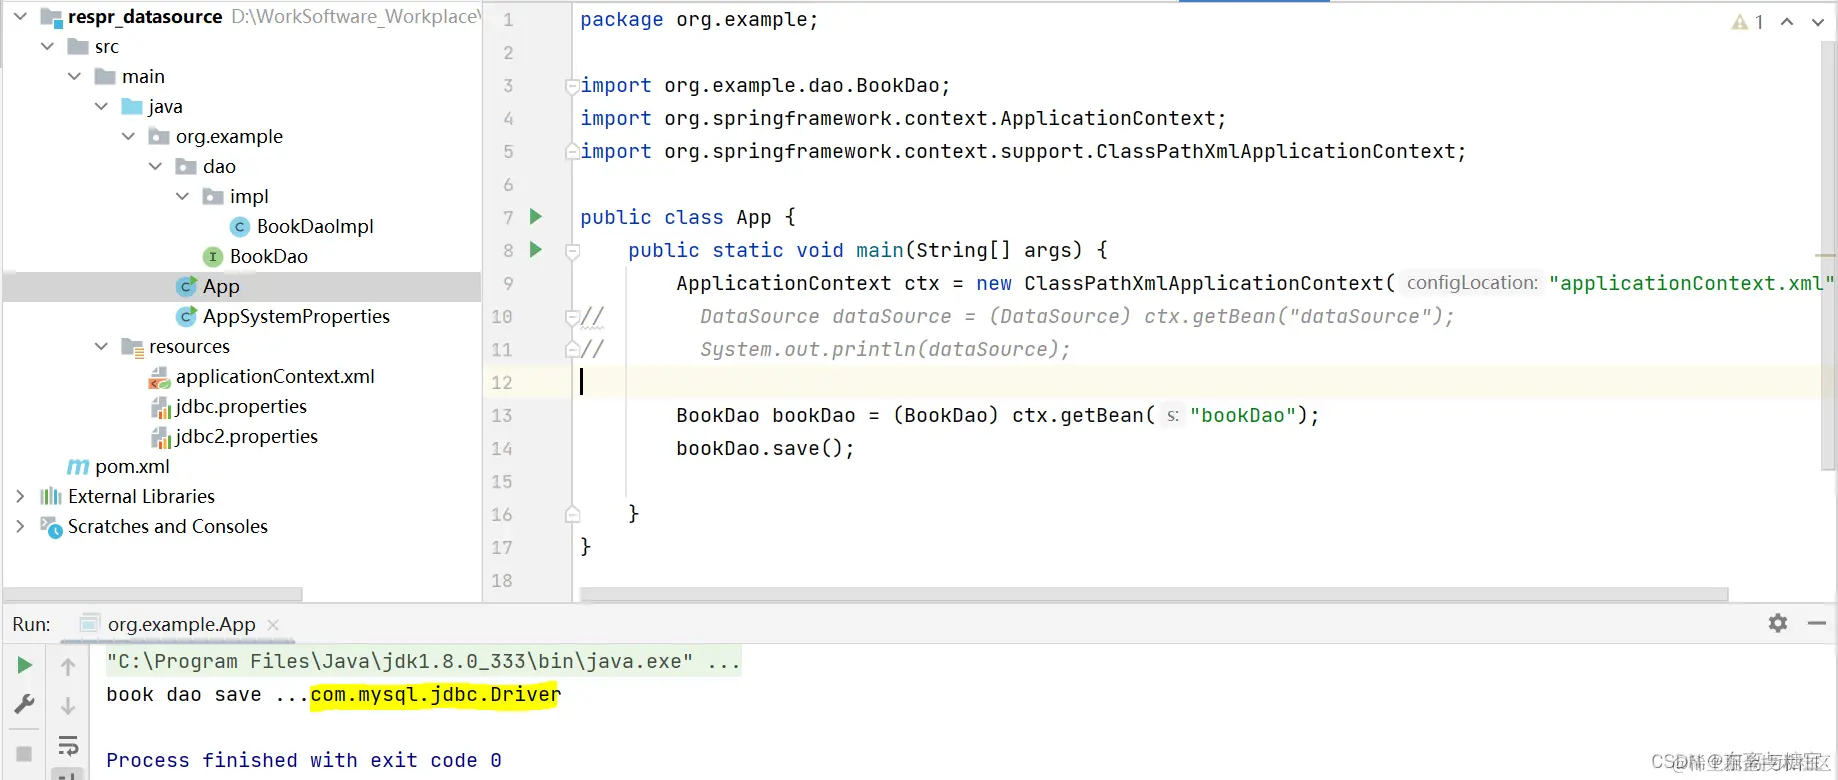The width and height of the screenshot is (1838, 780).
Task: Open Run panel settings gear
Action: [1778, 624]
